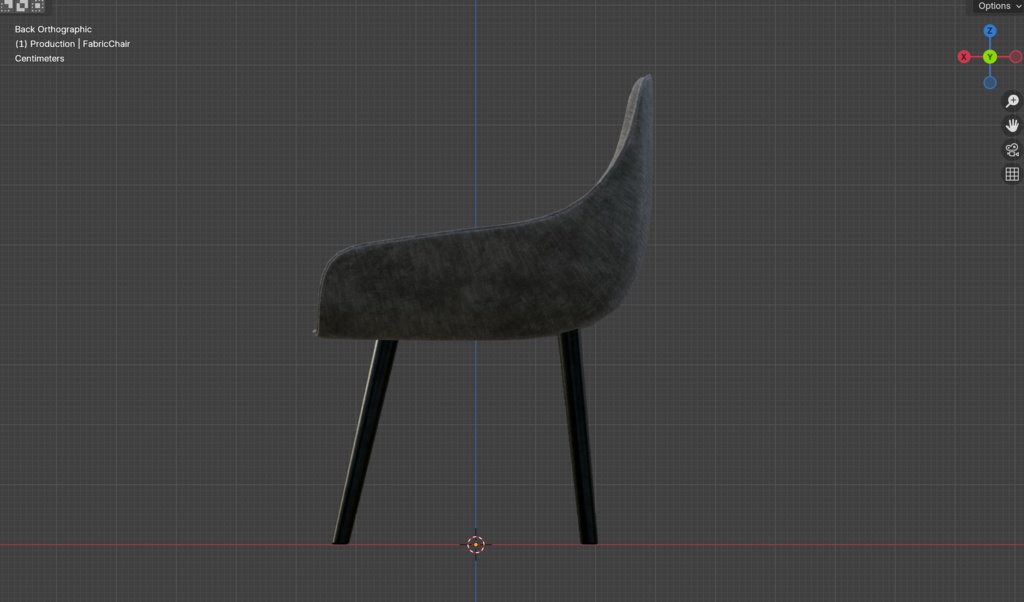This screenshot has width=1024, height=602.
Task: Toggle perspective/orthographic grid button
Action: [x=1012, y=174]
